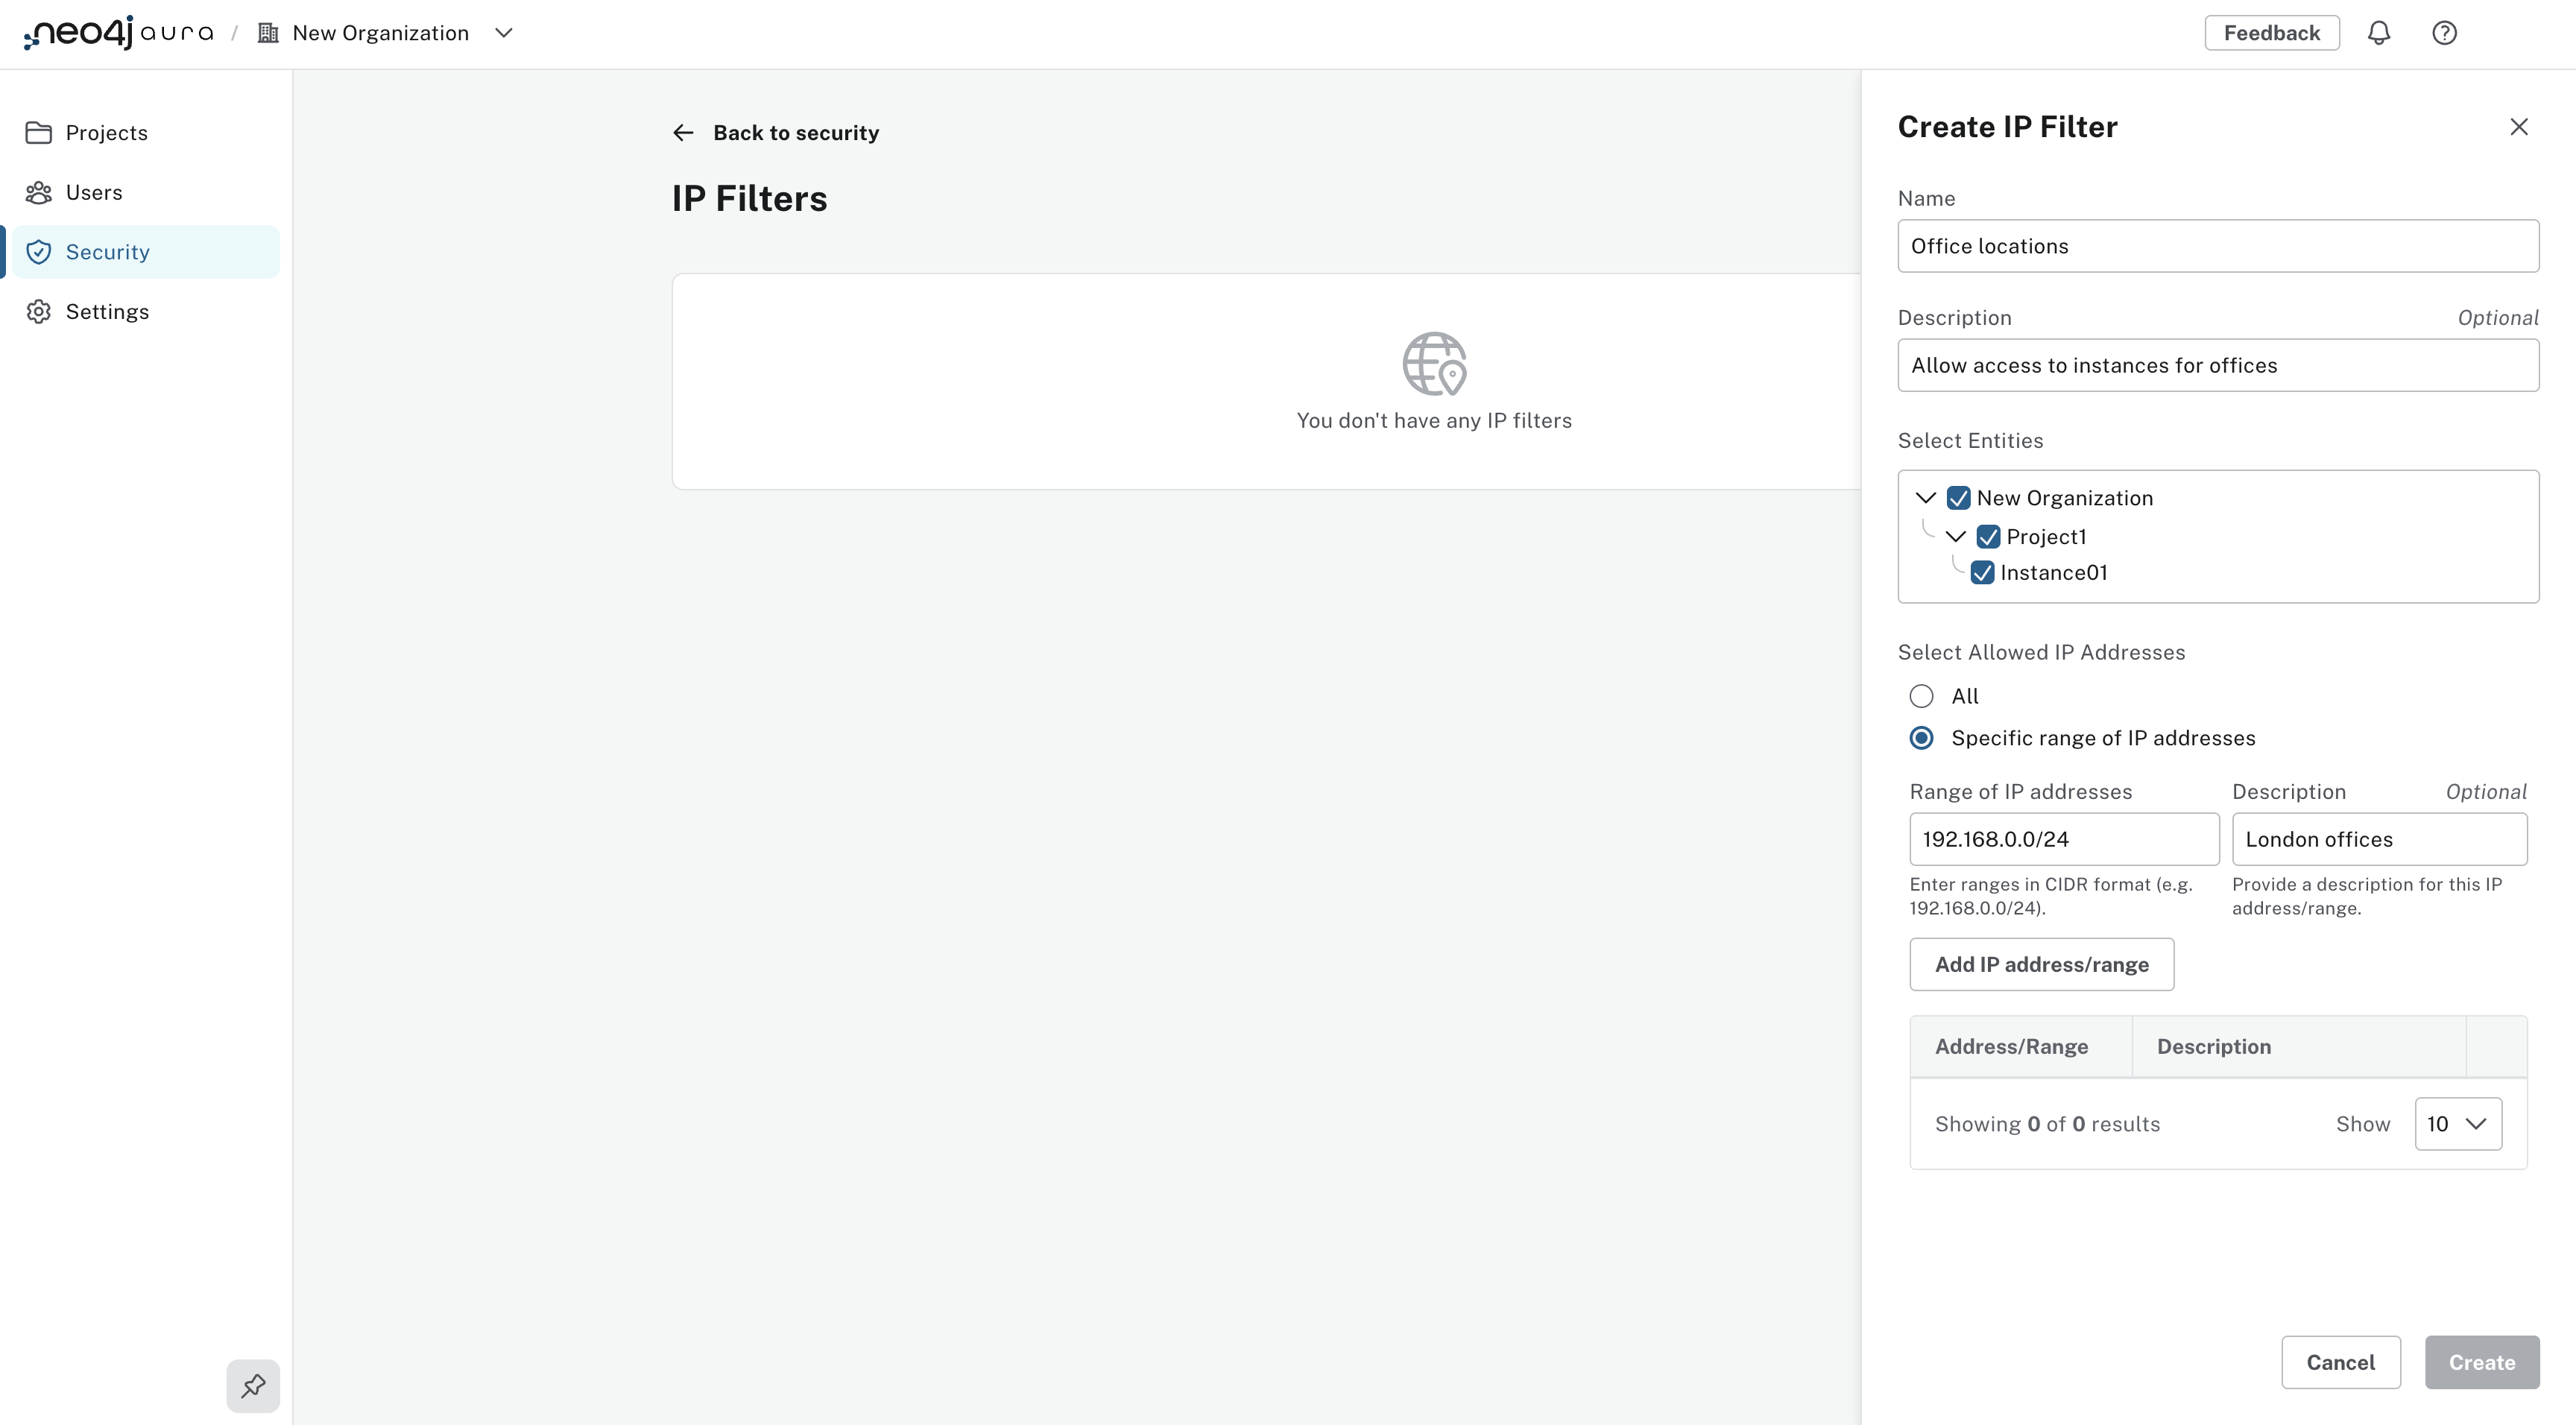Click Add IP address/range button
This screenshot has height=1425, width=2576.
(2041, 964)
